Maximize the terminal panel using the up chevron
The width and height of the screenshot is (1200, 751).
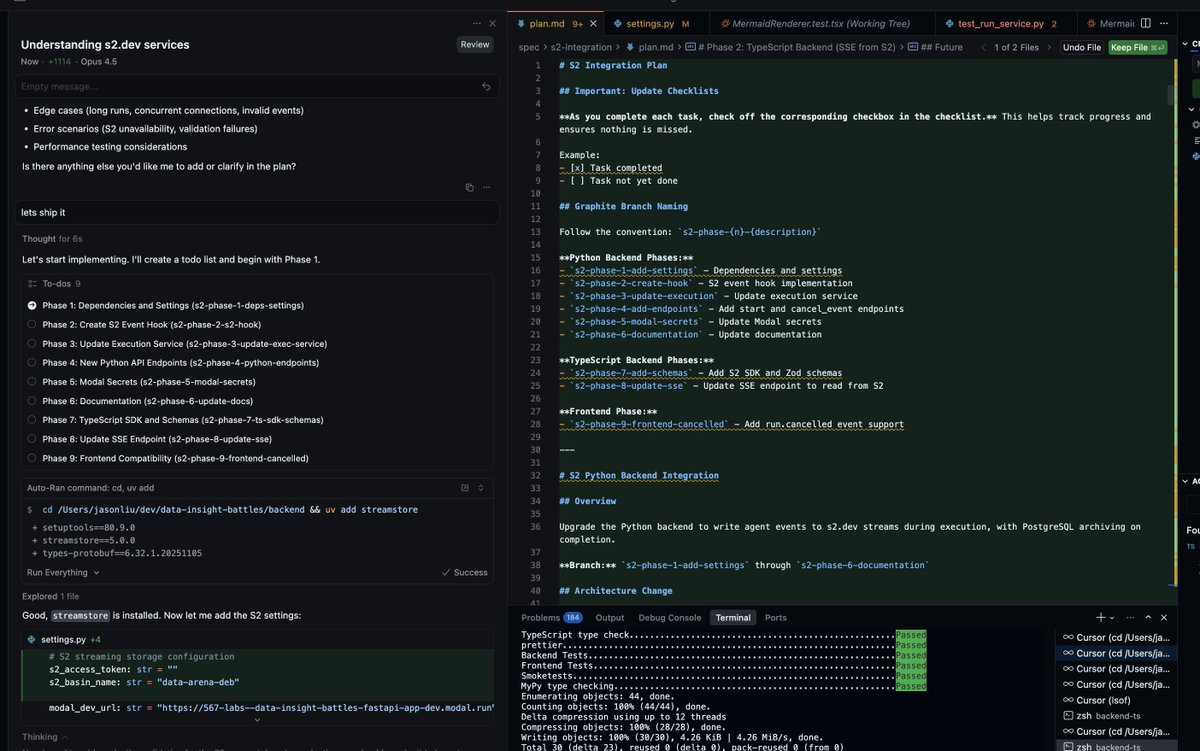[x=1148, y=618]
